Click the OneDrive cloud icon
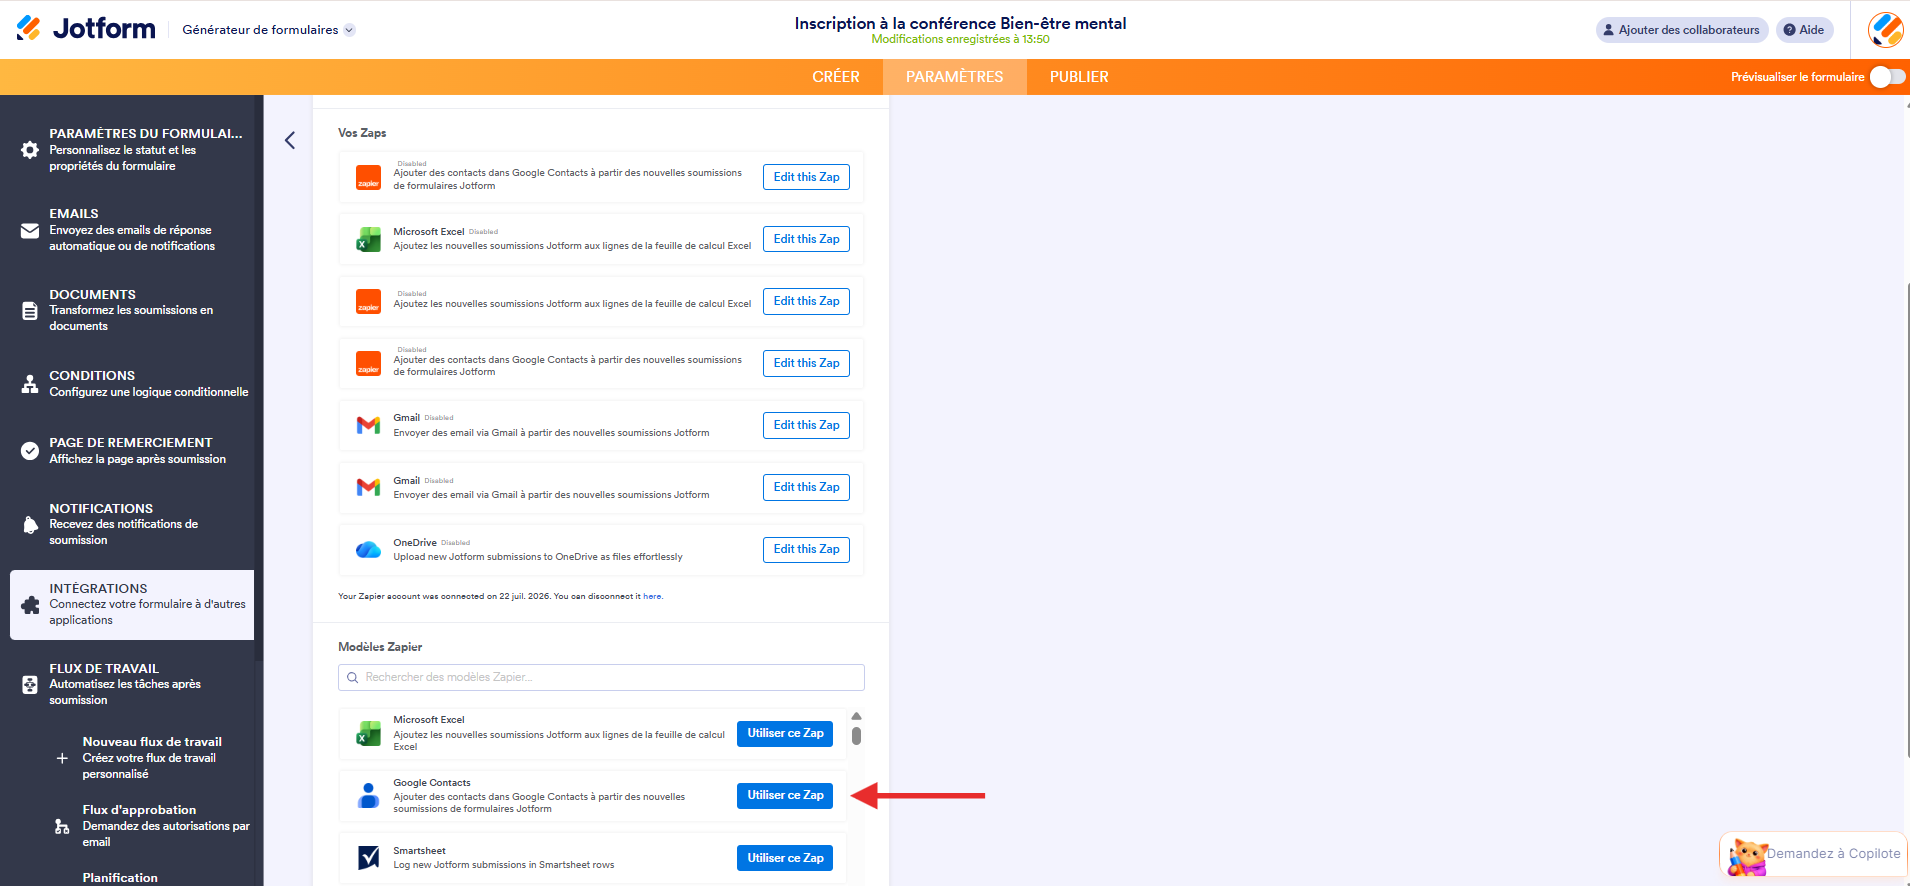This screenshot has height=886, width=1910. click(368, 550)
